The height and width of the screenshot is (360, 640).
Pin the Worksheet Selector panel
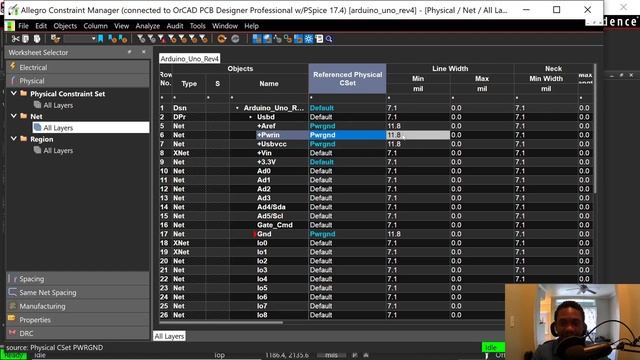tap(130, 52)
